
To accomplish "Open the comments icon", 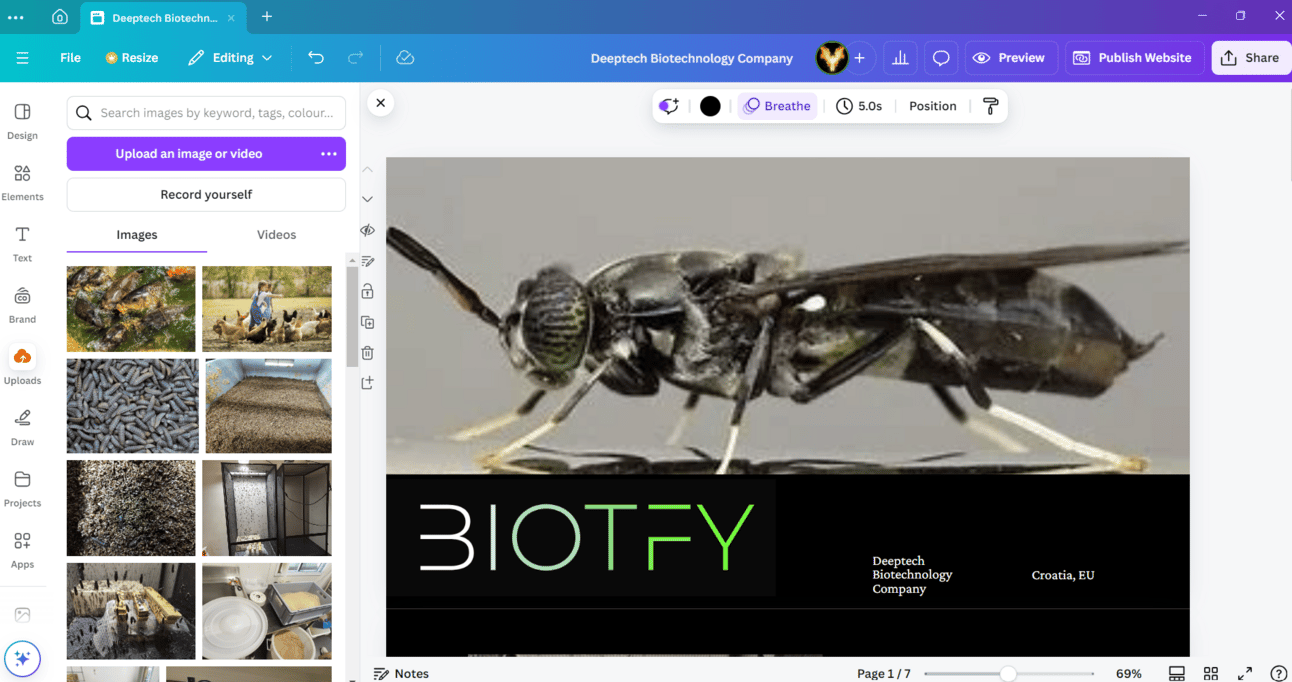I will click(941, 58).
